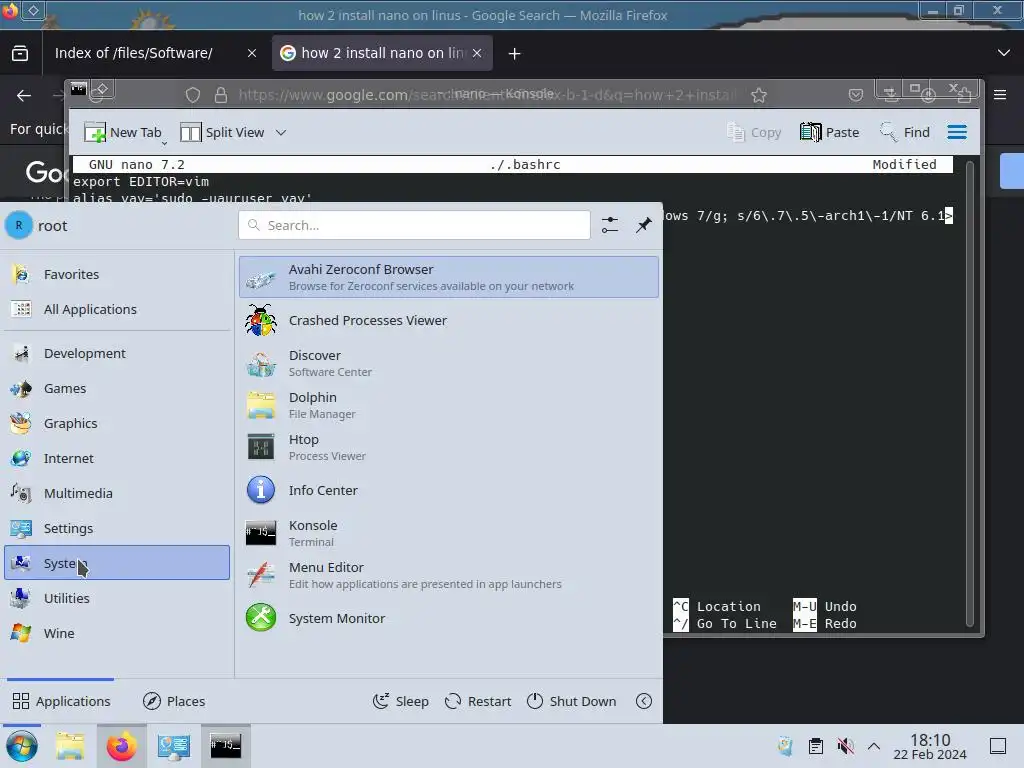Open New Tab dropdown arrow in Konsole
This screenshot has width=1024, height=768.
[165, 141]
